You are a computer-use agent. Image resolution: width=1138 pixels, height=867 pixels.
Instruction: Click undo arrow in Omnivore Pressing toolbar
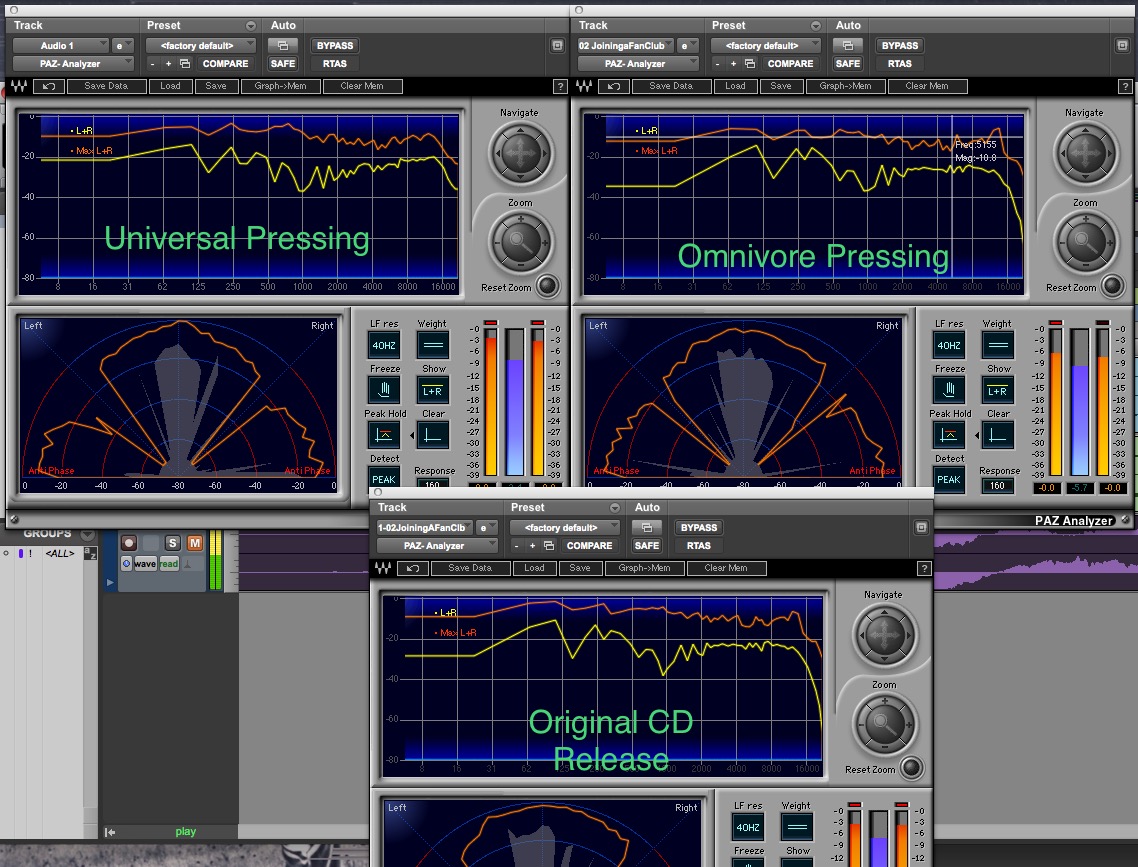613,86
